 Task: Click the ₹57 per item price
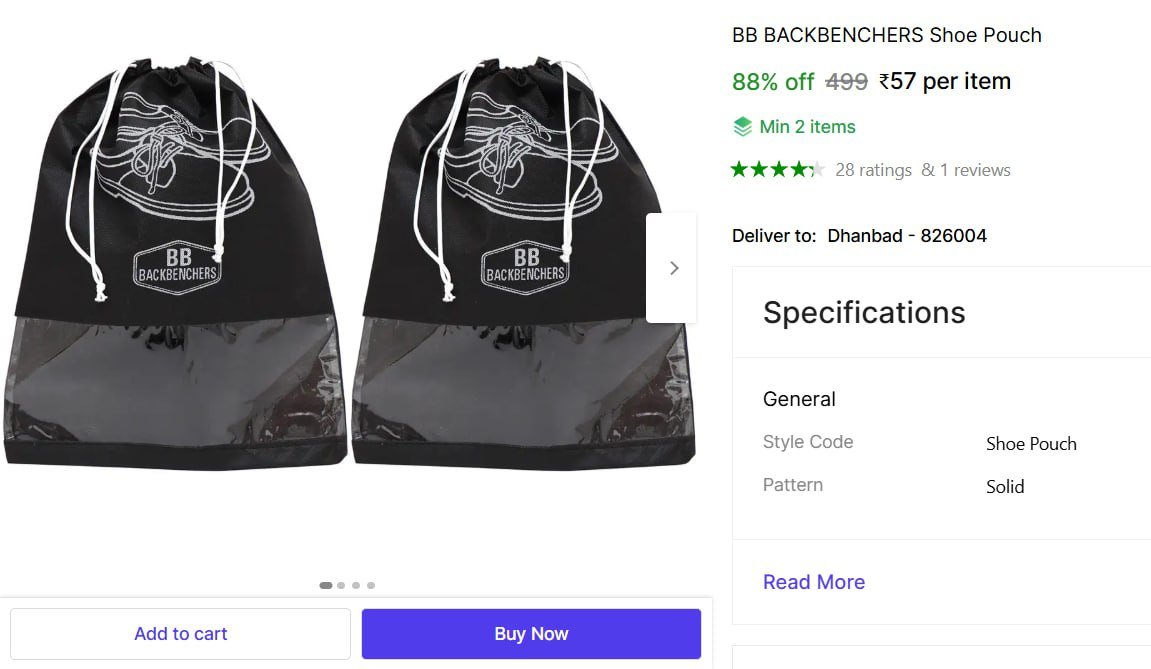click(945, 82)
